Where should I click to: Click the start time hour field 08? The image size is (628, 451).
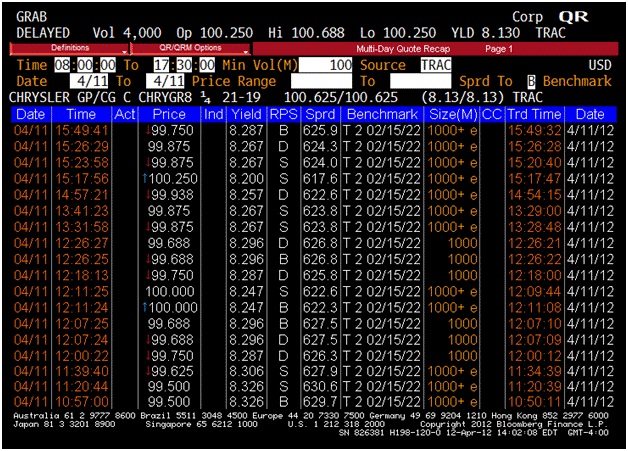tap(62, 65)
